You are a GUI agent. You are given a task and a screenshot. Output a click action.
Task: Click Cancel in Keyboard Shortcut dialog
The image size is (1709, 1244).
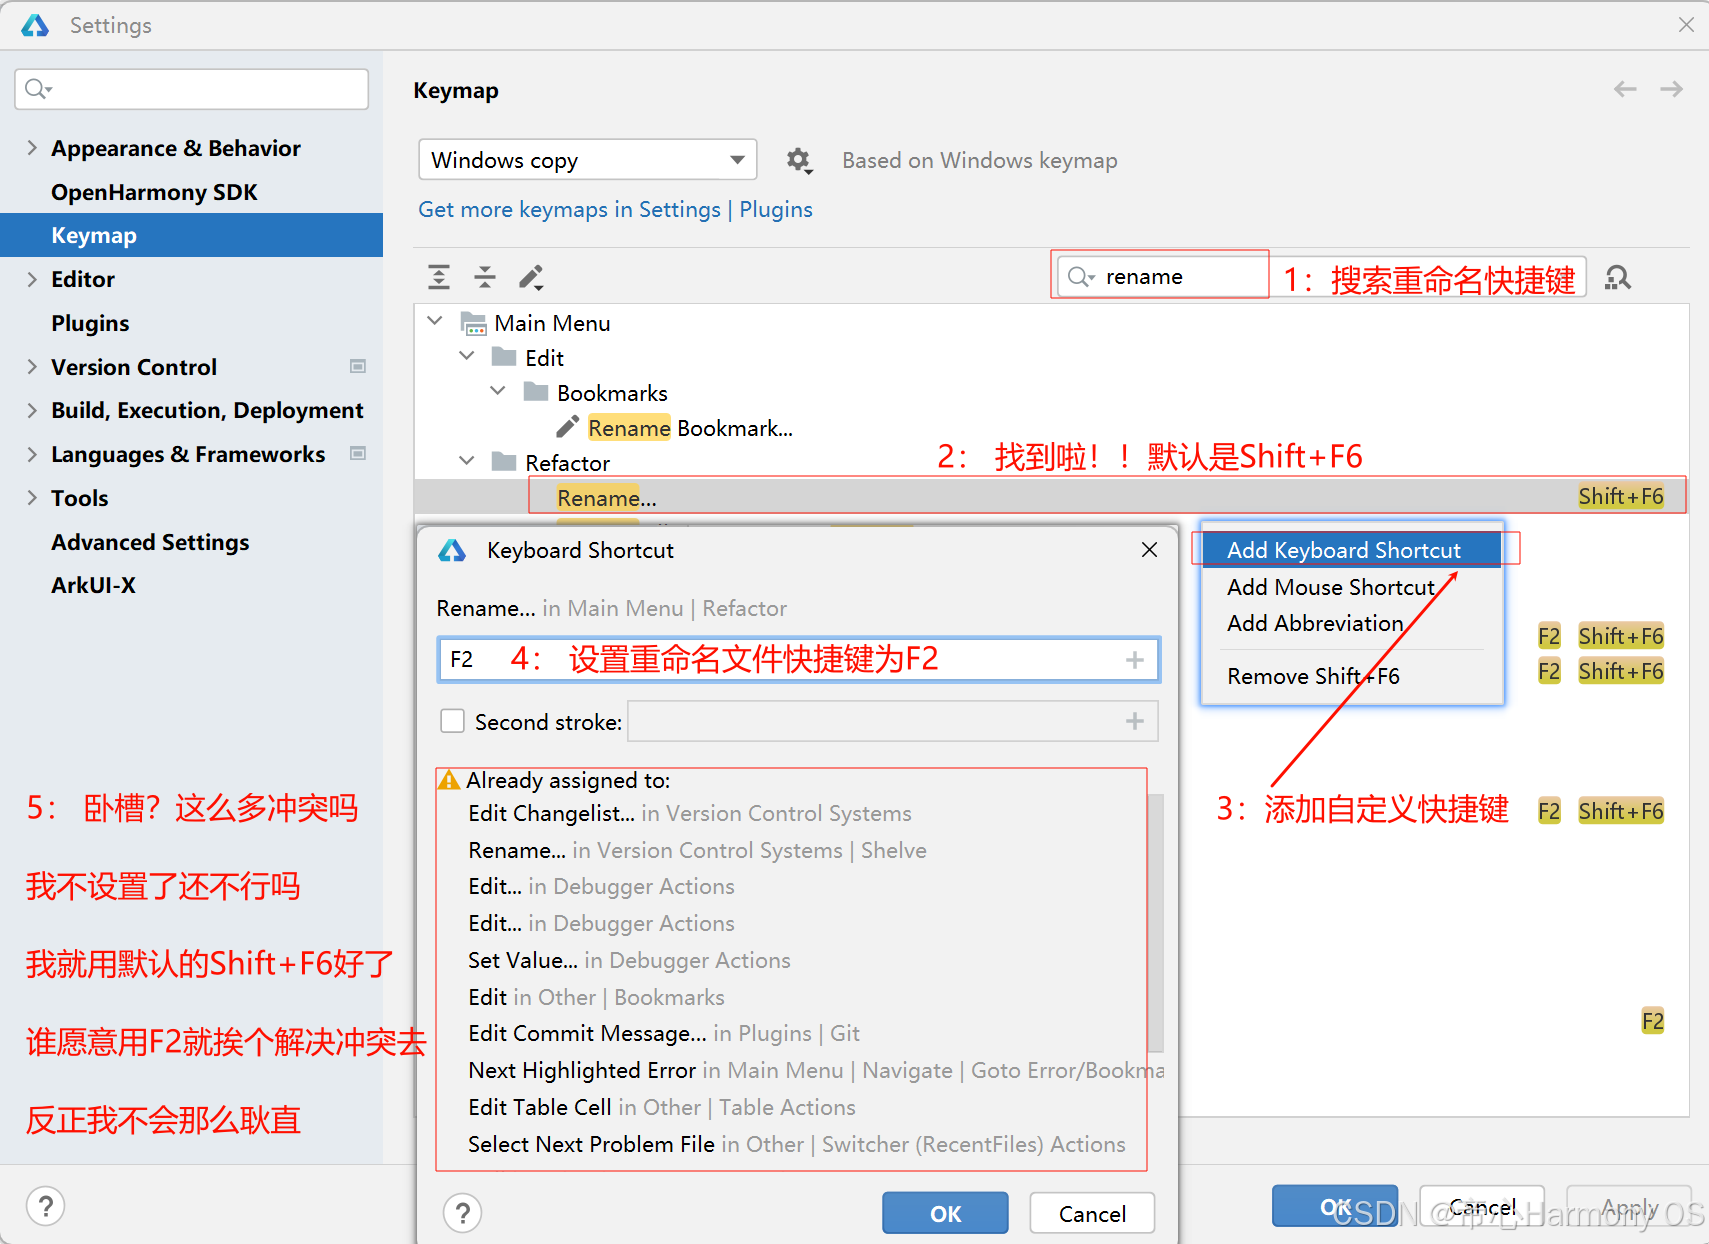coord(1092,1213)
